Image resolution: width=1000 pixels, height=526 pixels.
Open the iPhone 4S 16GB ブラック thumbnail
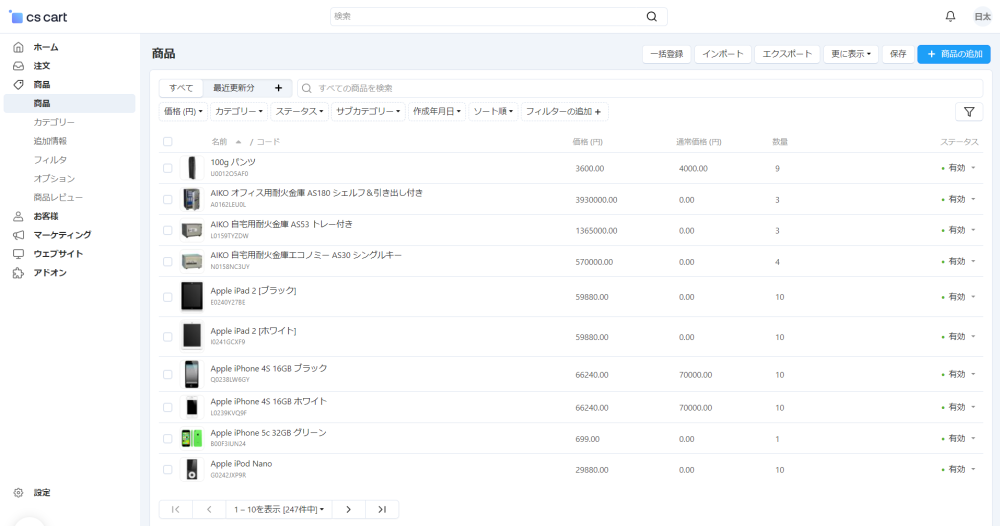(192, 374)
